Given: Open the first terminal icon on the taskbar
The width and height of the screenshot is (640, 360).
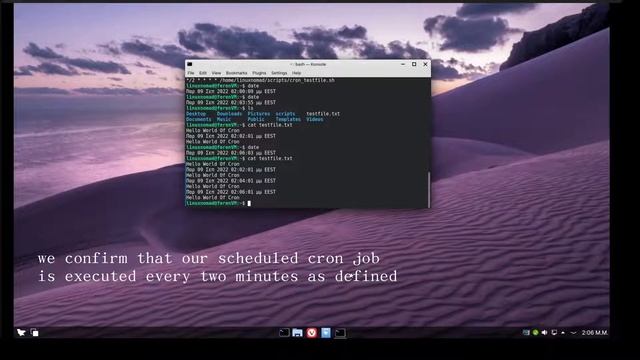Looking at the screenshot, I should [x=284, y=333].
